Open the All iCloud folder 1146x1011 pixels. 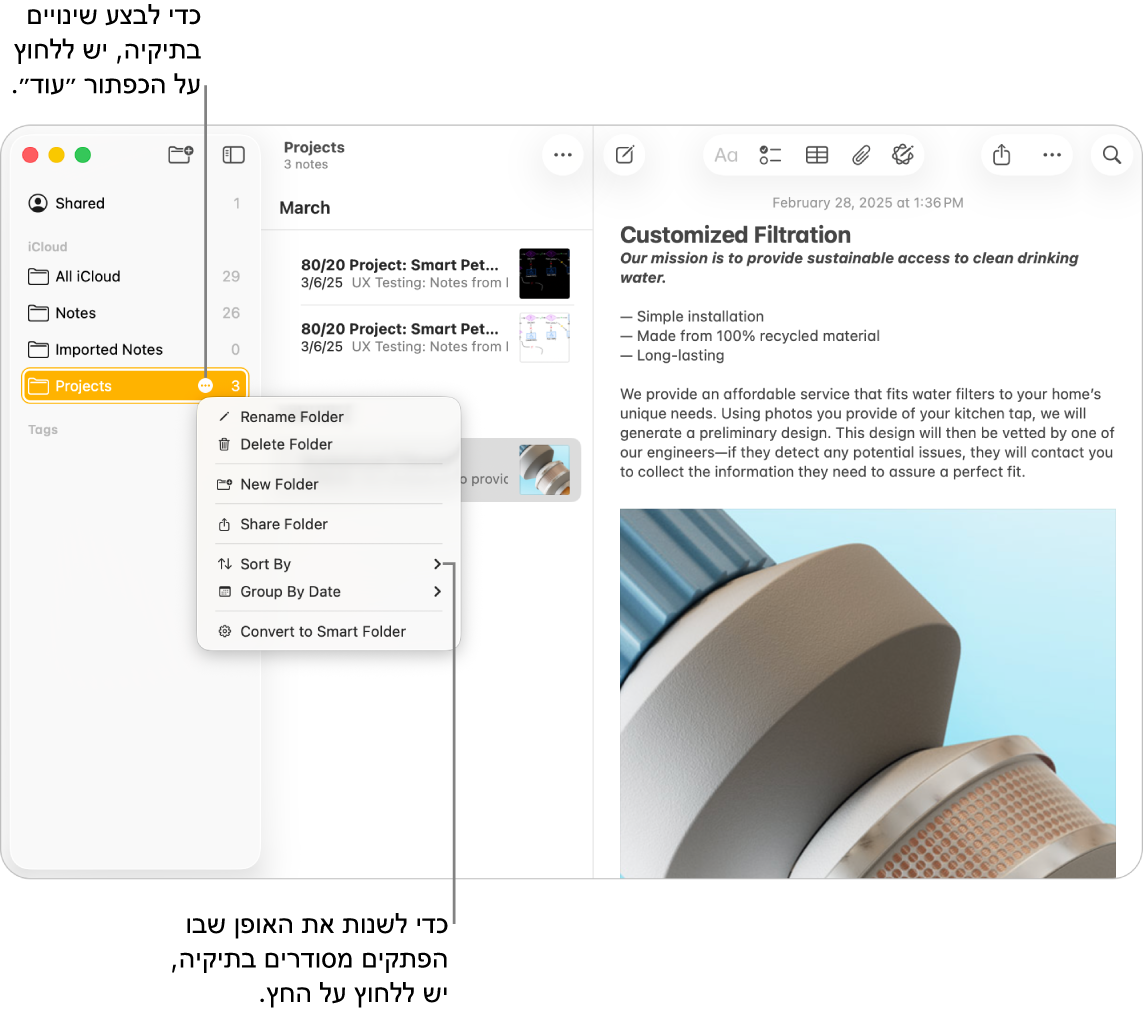coord(88,276)
